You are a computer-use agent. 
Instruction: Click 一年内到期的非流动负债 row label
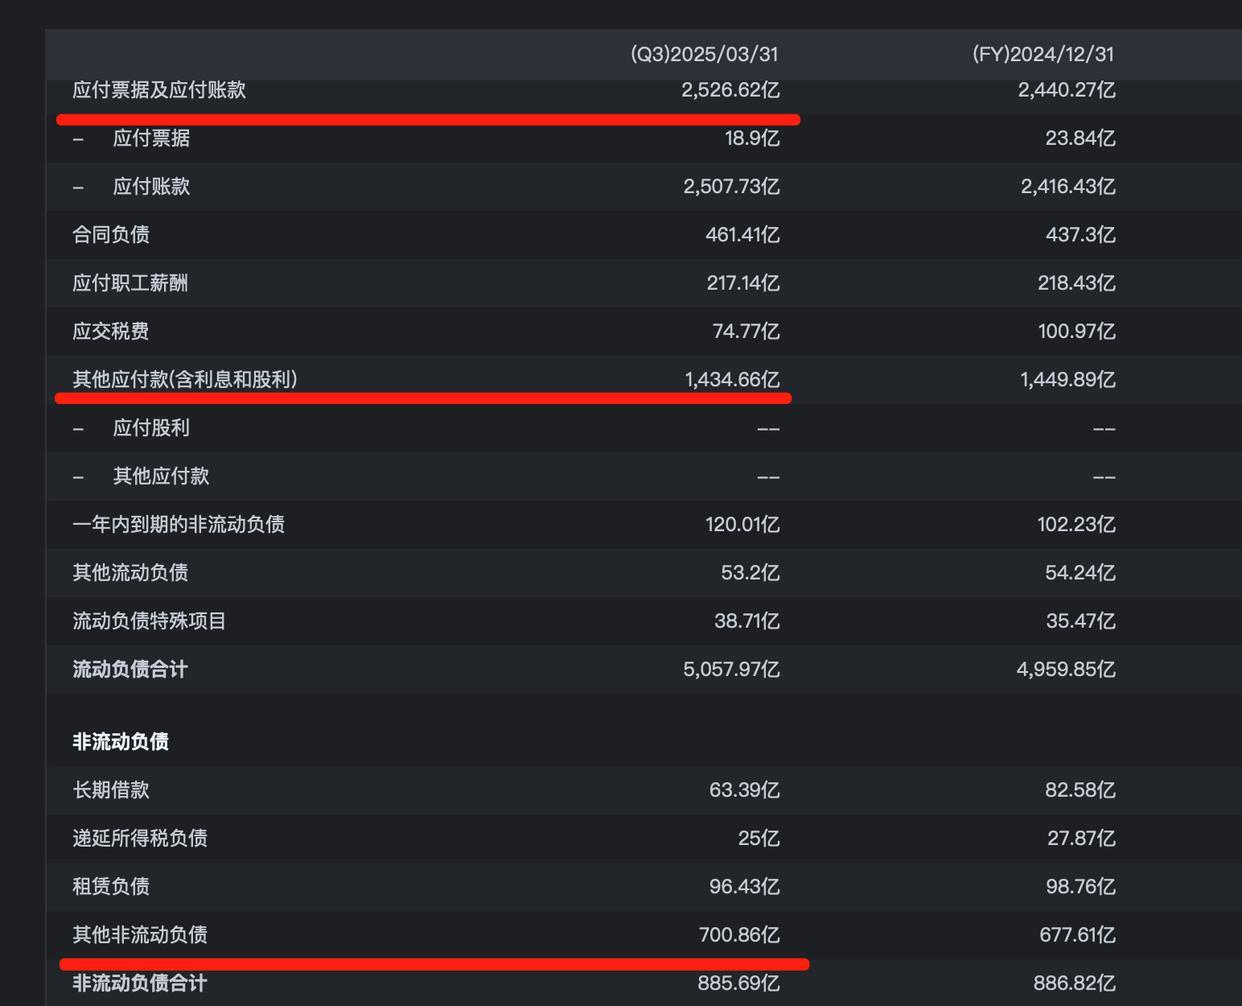pyautogui.click(x=178, y=525)
